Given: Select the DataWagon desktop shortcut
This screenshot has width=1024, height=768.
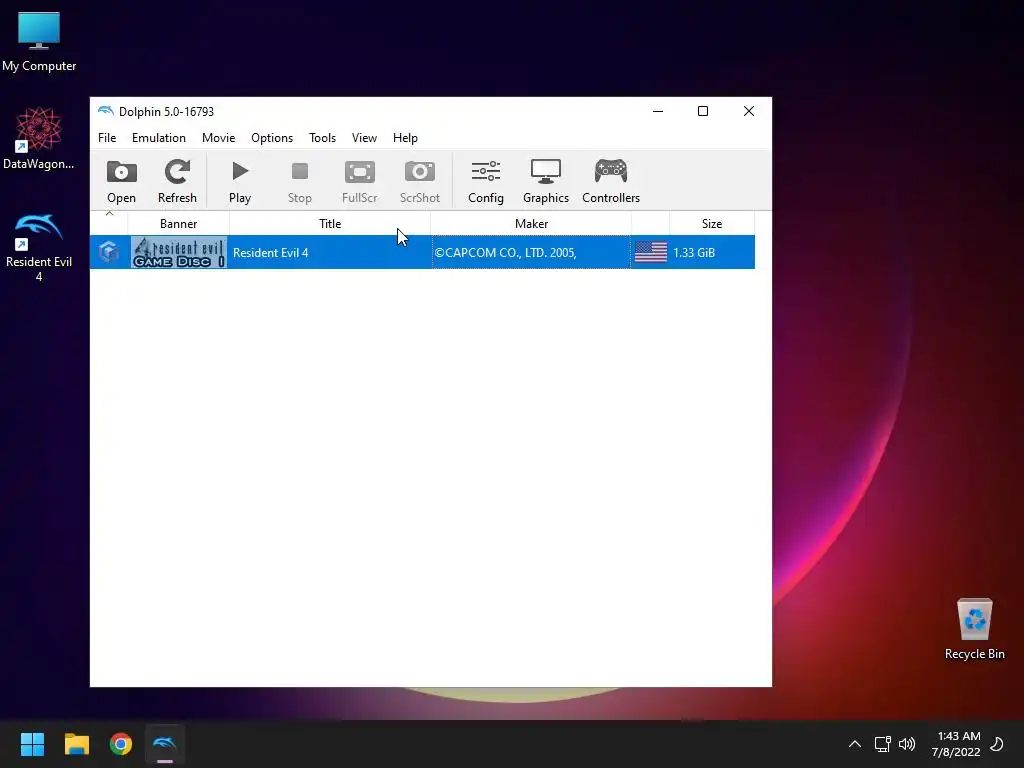Looking at the screenshot, I should coord(39,139).
